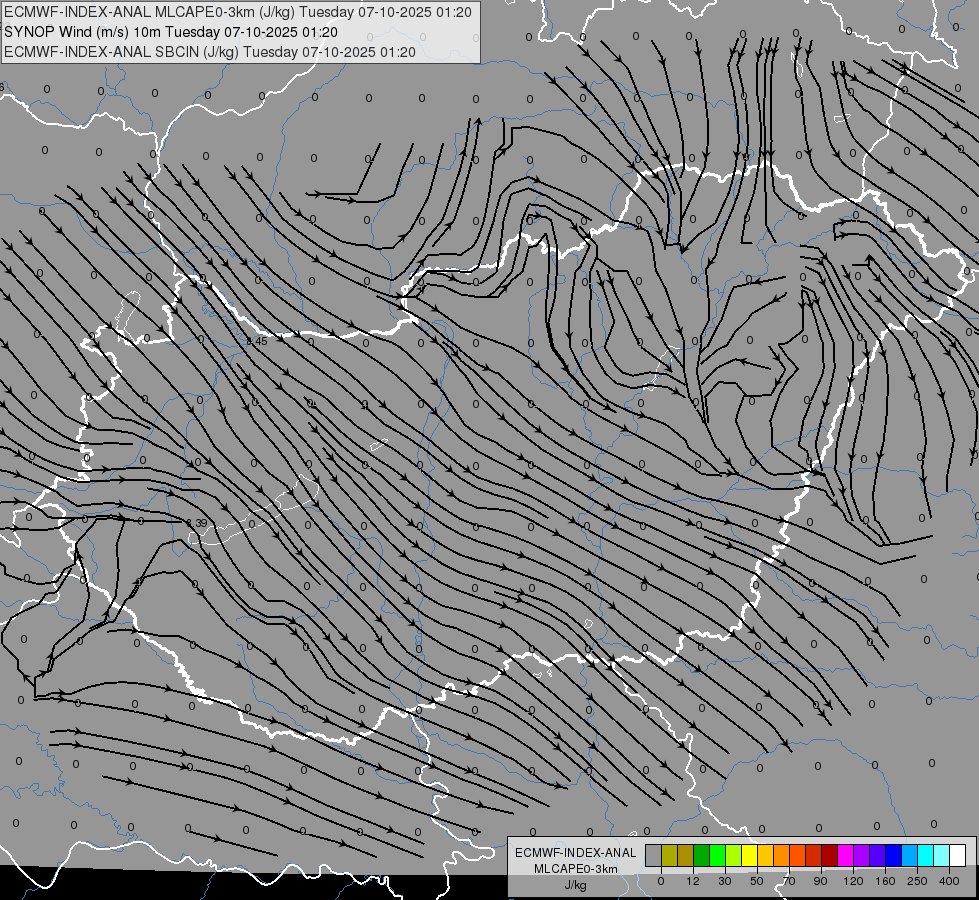Click the 3.45 wind value on the map
This screenshot has height=900, width=979.
click(257, 341)
